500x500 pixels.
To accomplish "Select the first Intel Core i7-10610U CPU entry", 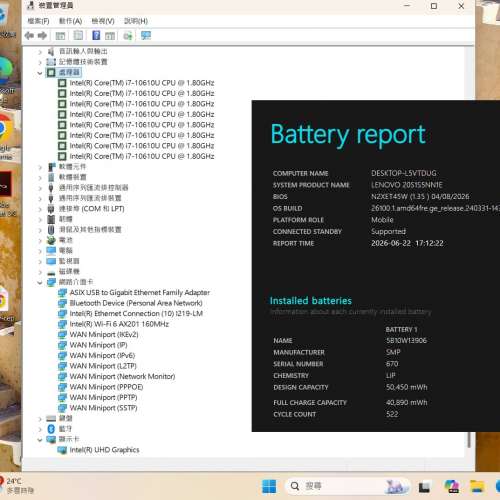I will click(x=142, y=83).
